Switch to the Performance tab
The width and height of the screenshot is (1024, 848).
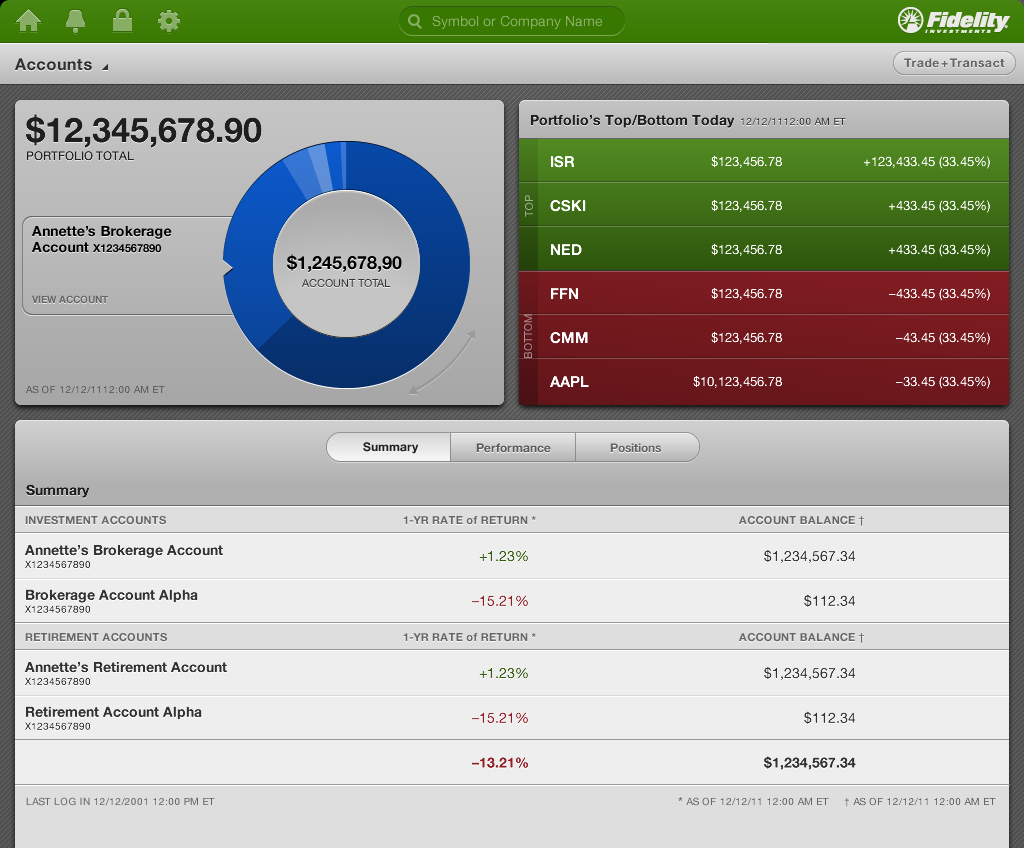513,448
